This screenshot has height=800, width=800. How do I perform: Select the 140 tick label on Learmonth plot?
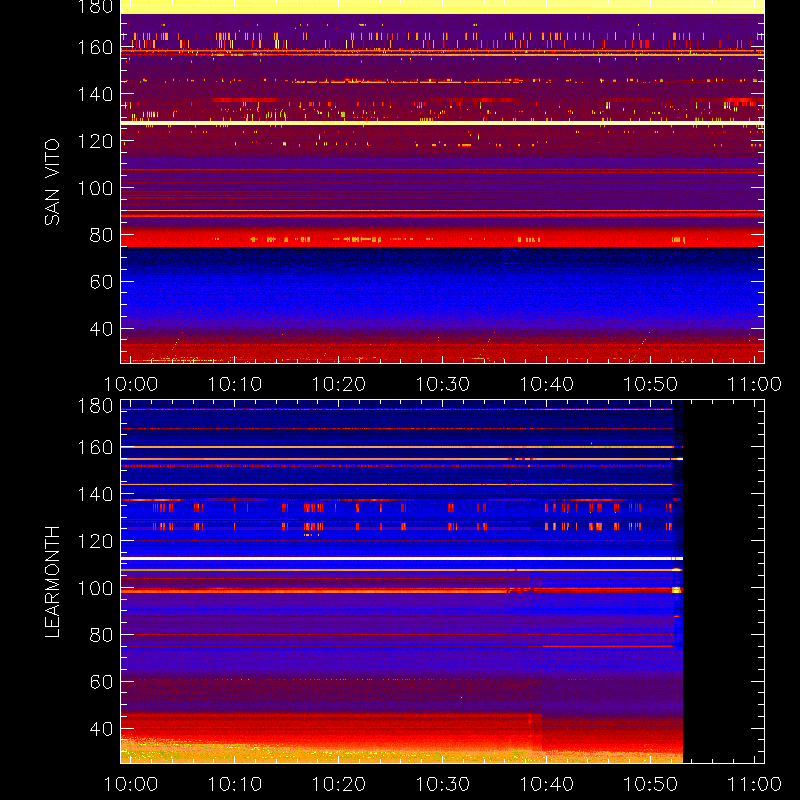95,494
